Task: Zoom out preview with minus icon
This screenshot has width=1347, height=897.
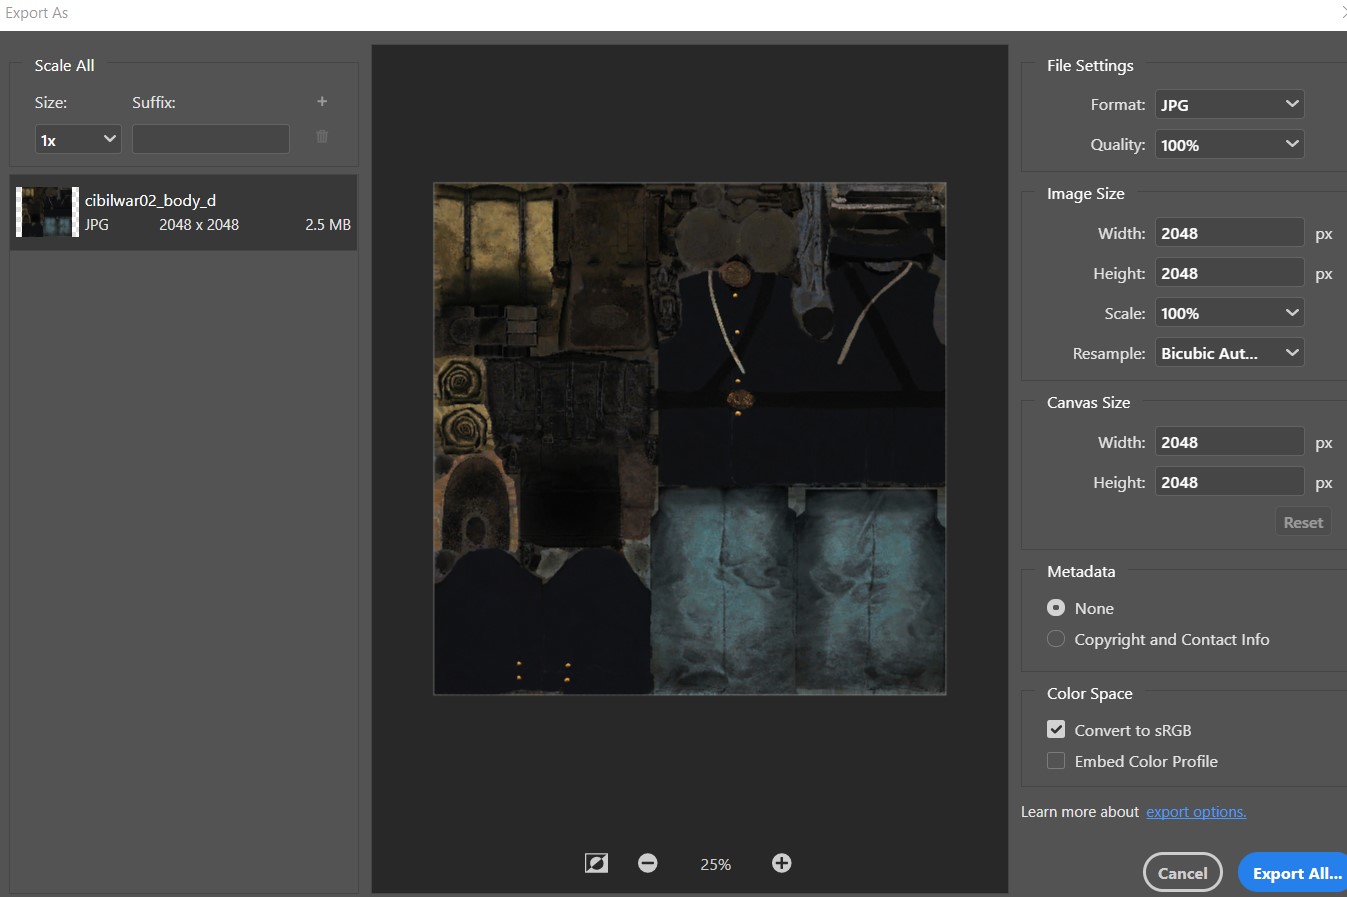Action: pyautogui.click(x=648, y=863)
